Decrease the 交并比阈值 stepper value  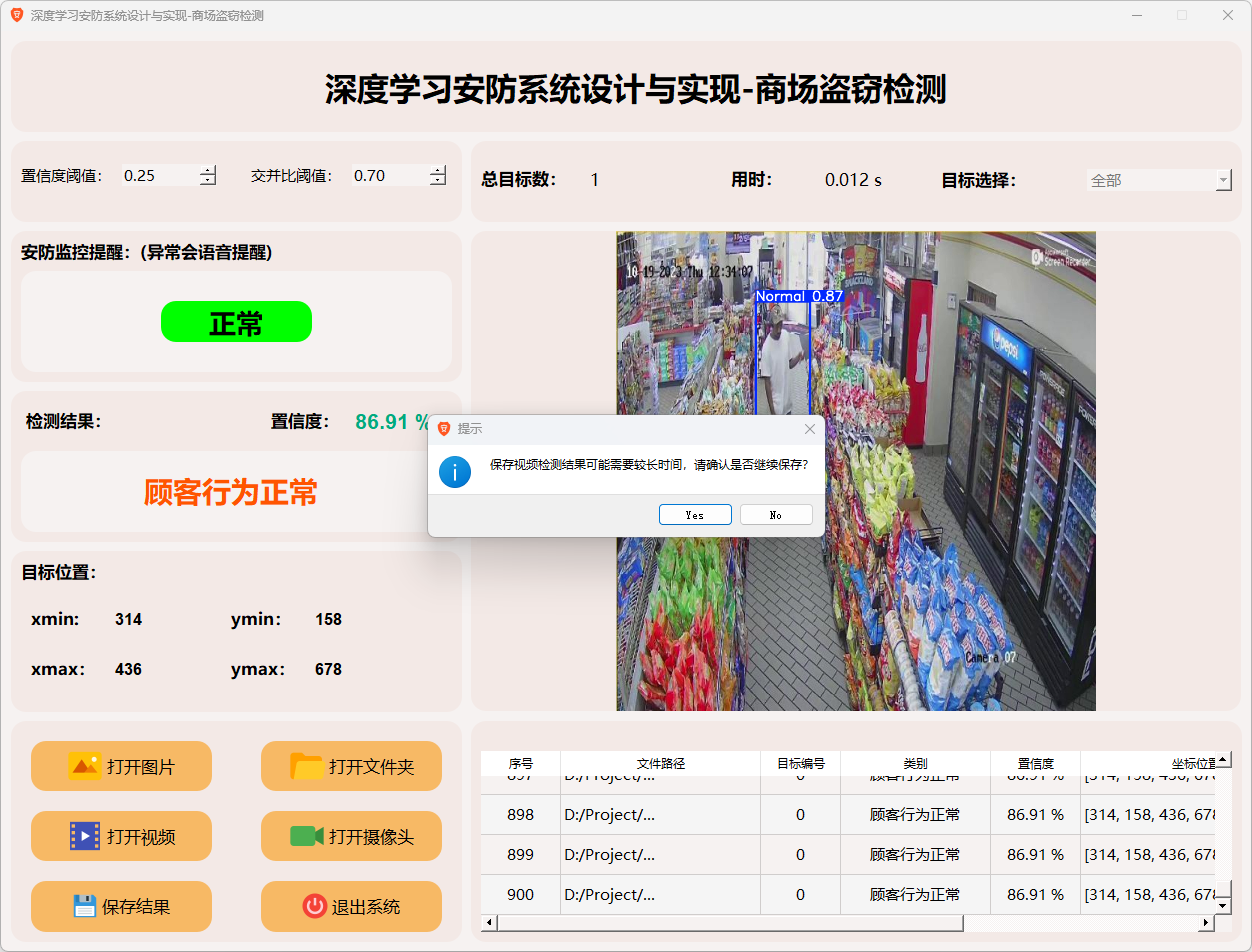click(x=438, y=181)
